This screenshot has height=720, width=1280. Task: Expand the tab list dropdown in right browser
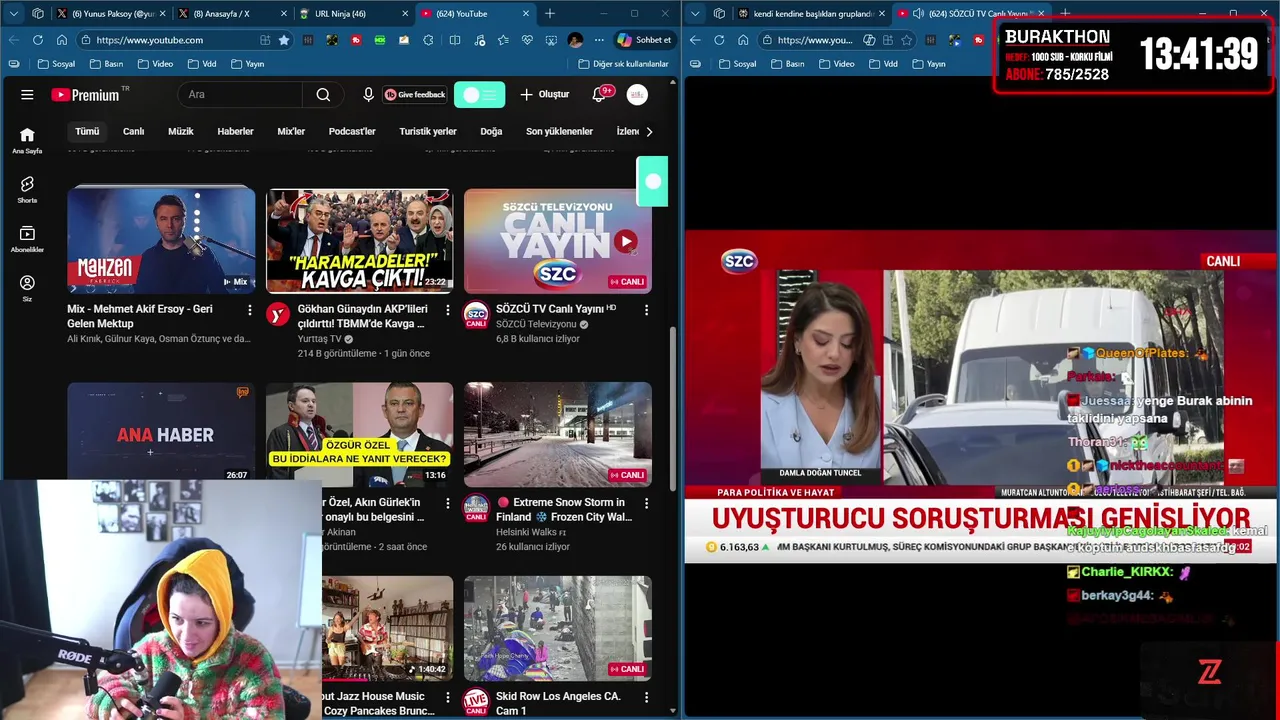[695, 14]
